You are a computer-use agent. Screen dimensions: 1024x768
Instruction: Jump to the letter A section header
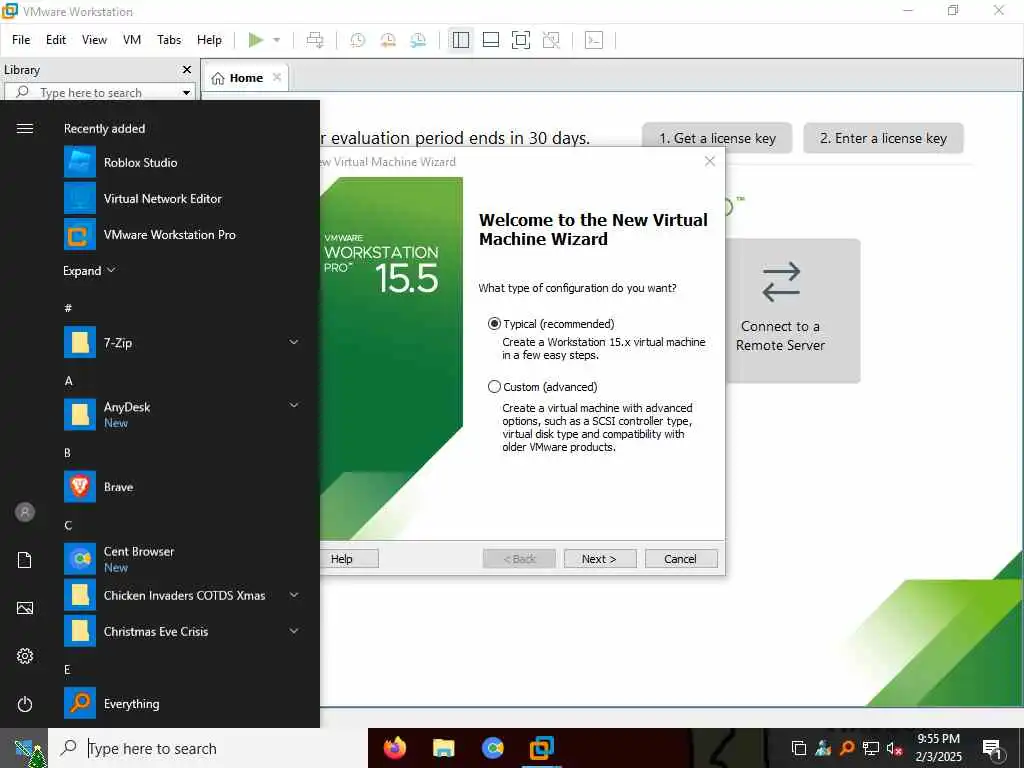(69, 381)
